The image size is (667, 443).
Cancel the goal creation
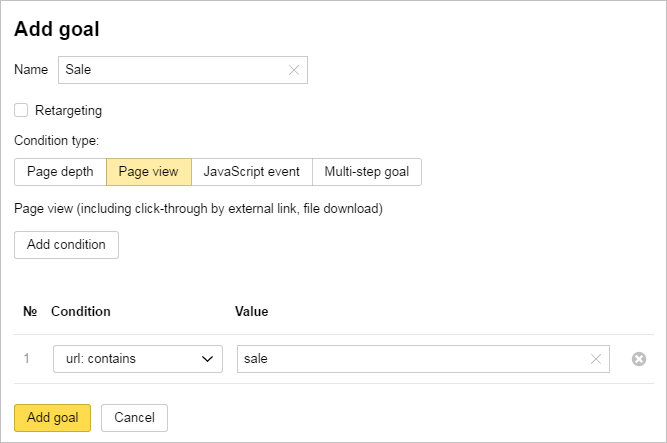[134, 417]
